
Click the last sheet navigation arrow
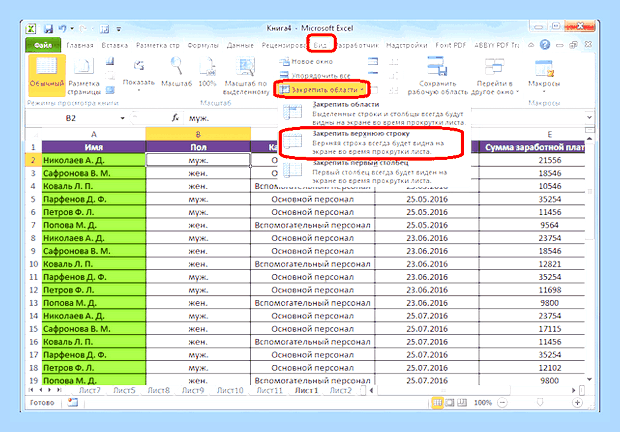pyautogui.click(x=59, y=390)
